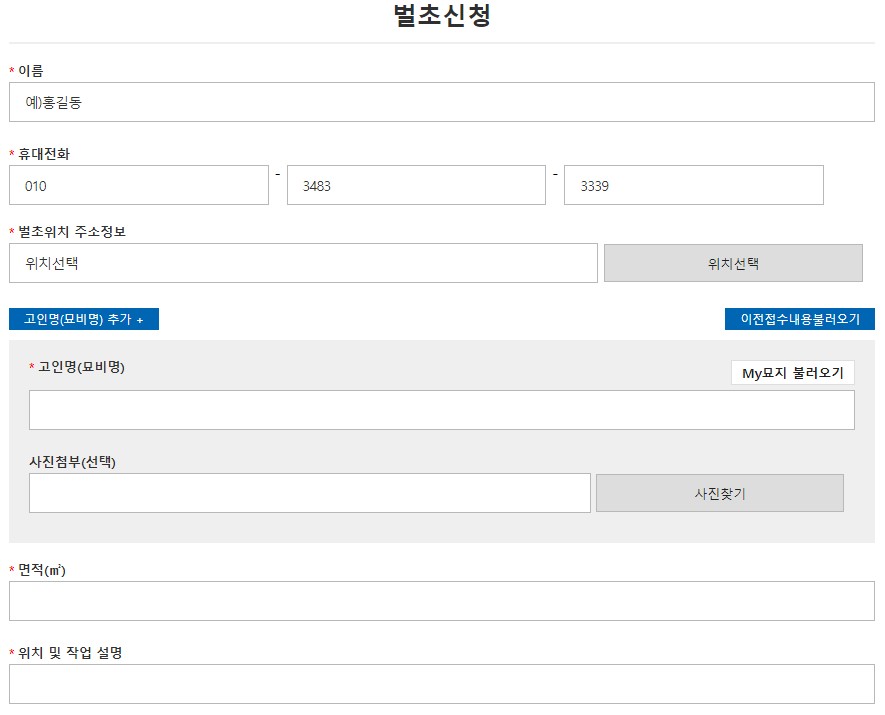Click the 면적(㎡) area input field
This screenshot has width=885, height=715.
coord(440,600)
